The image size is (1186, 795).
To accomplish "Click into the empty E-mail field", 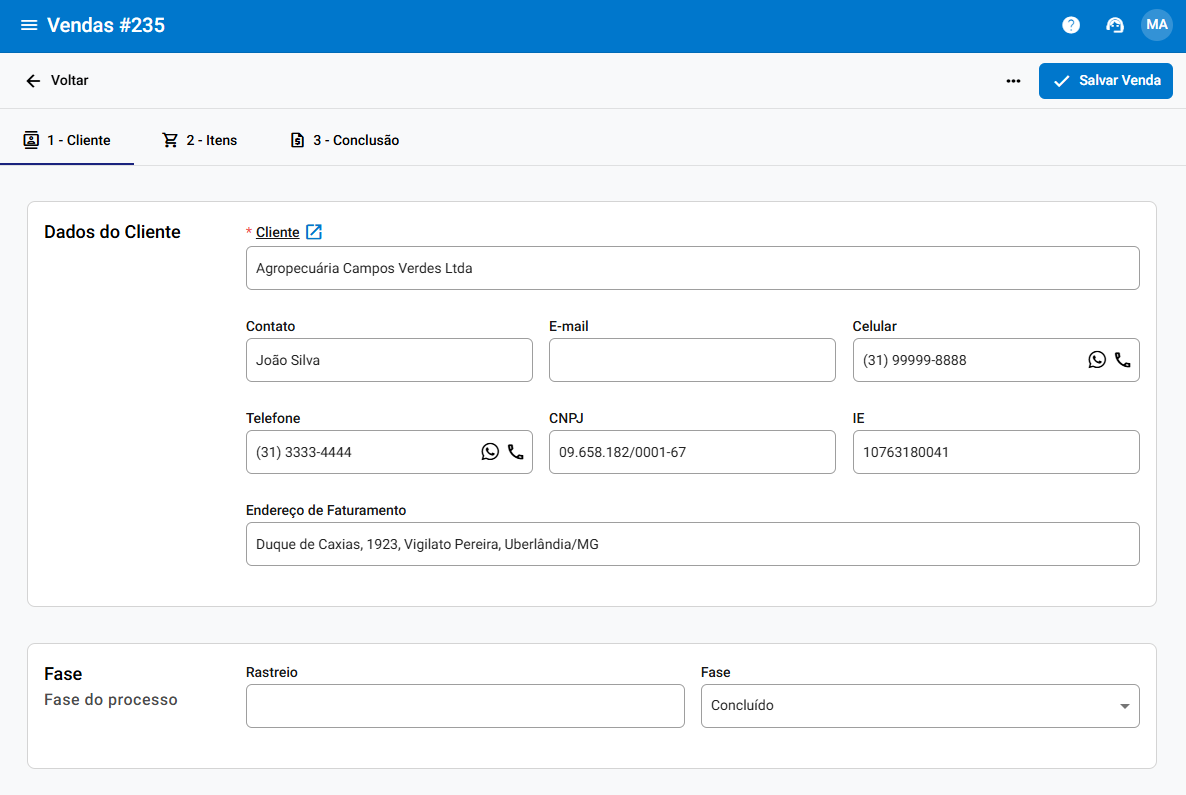I will point(691,360).
